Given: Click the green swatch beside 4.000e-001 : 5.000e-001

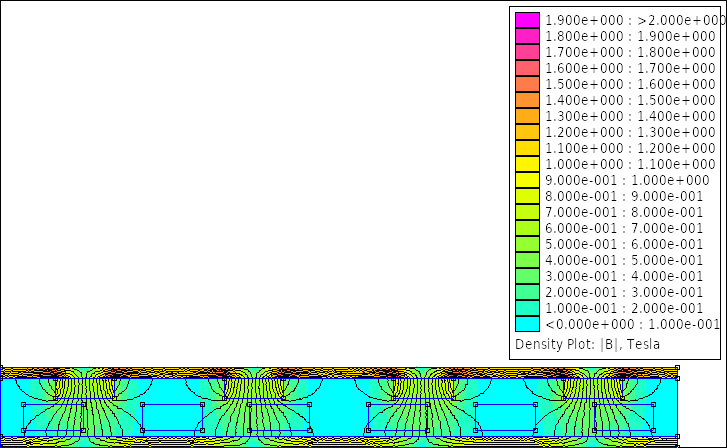Looking at the screenshot, I should [x=527, y=260].
